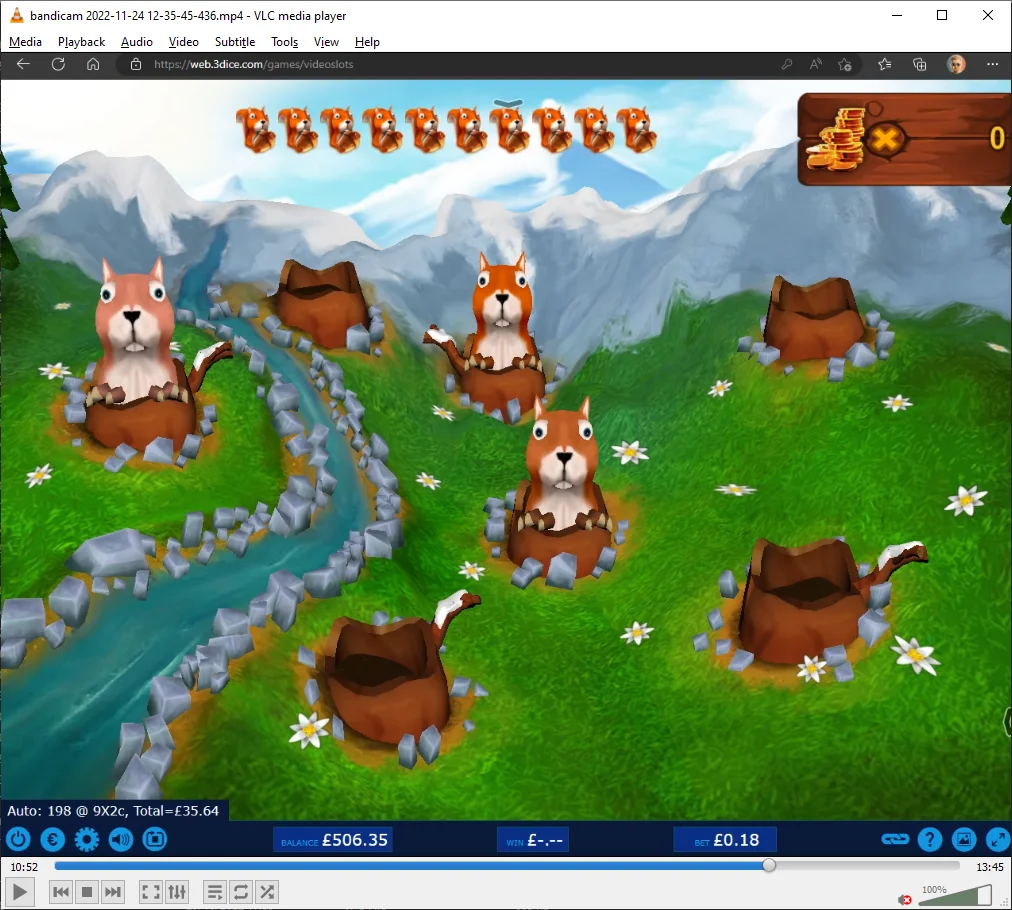Click the VLC cone title icon
The height and width of the screenshot is (910, 1012).
[17, 15]
